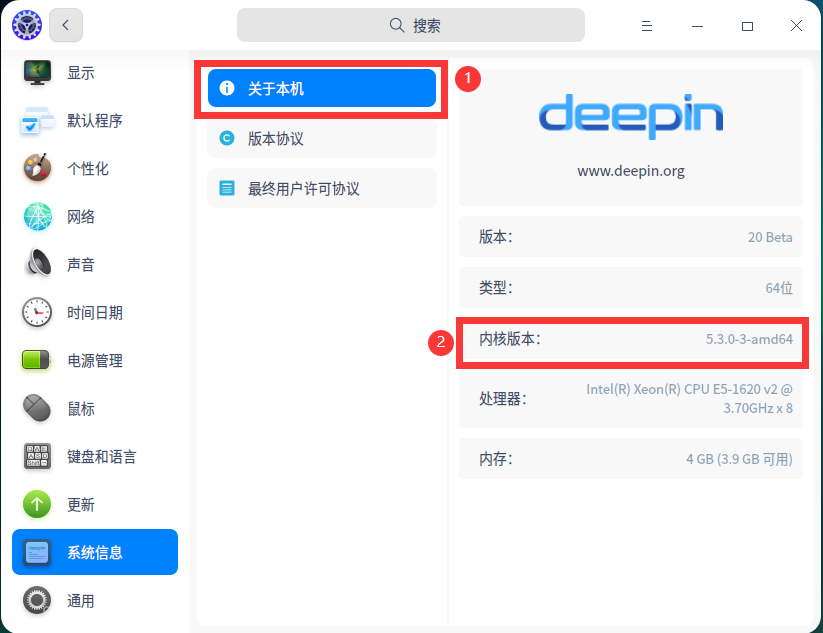Click the www.deepin.org website text
The width and height of the screenshot is (823, 633).
point(631,171)
